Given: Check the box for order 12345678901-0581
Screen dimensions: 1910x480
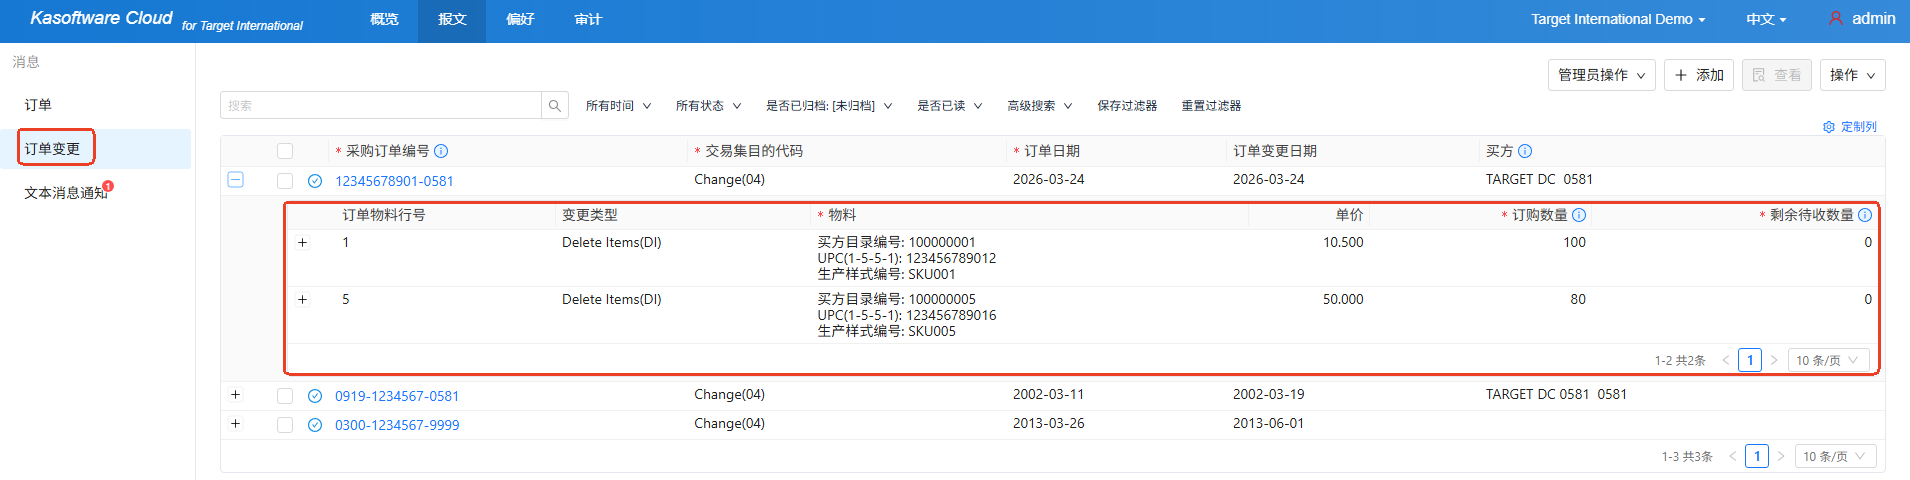Looking at the screenshot, I should tap(285, 181).
